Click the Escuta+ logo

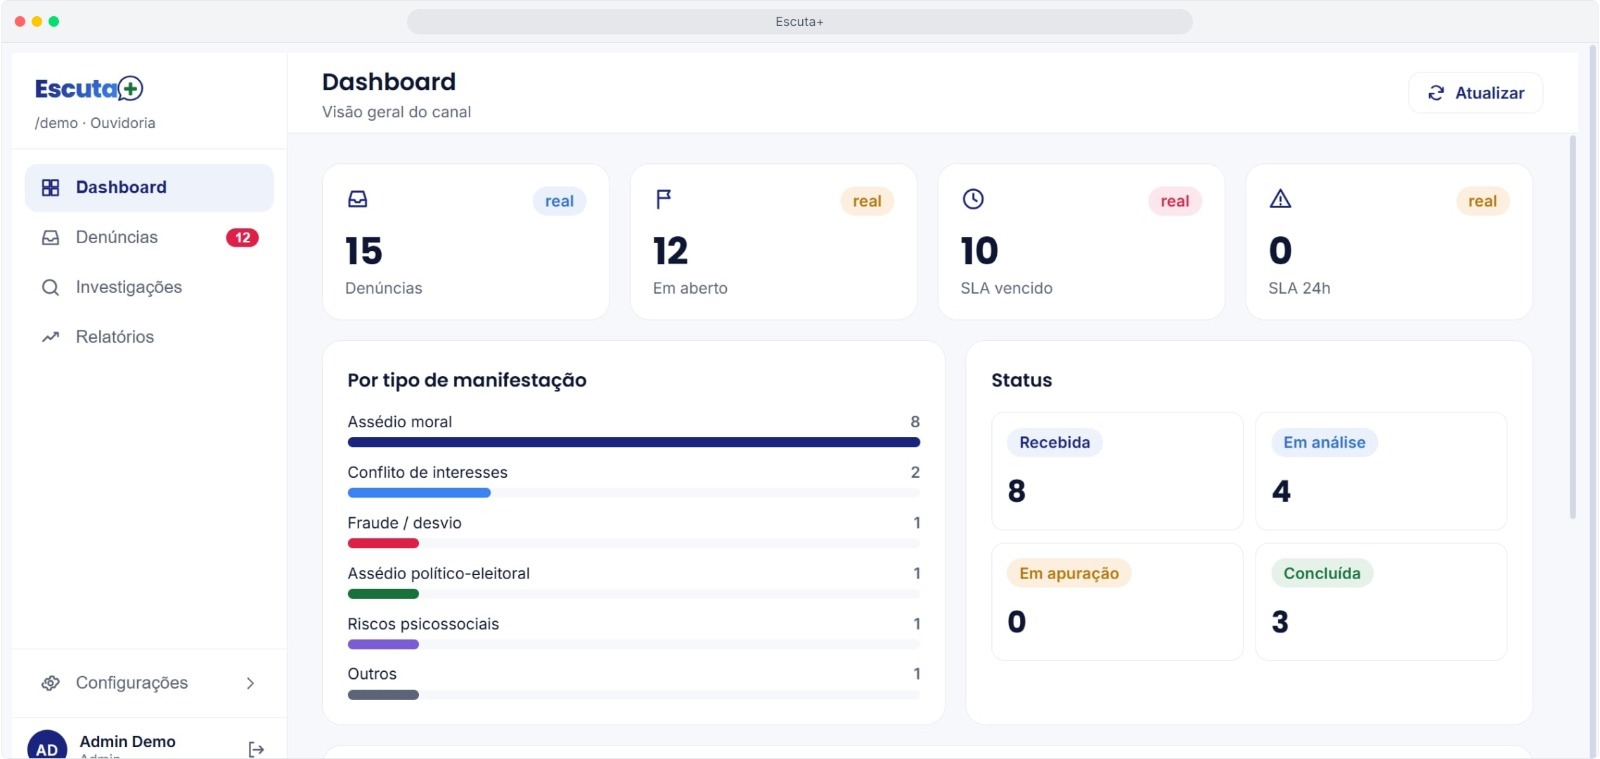[x=89, y=89]
